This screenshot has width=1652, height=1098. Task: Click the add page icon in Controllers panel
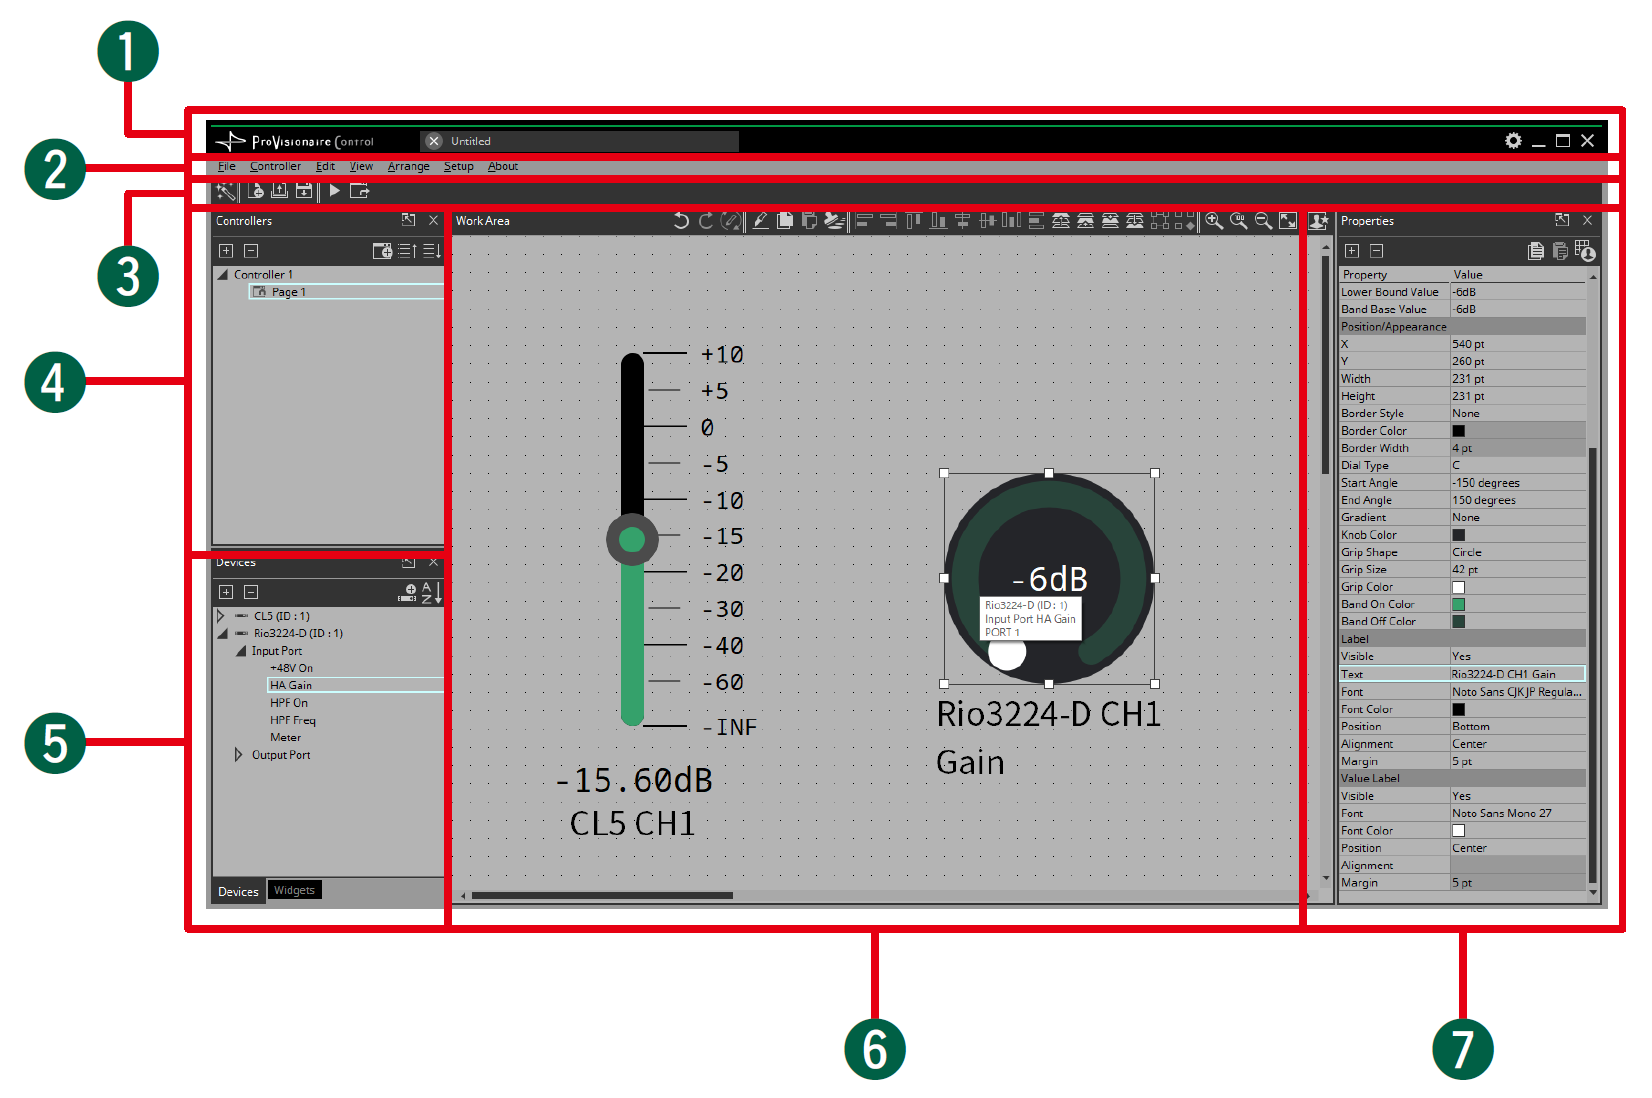tap(382, 251)
